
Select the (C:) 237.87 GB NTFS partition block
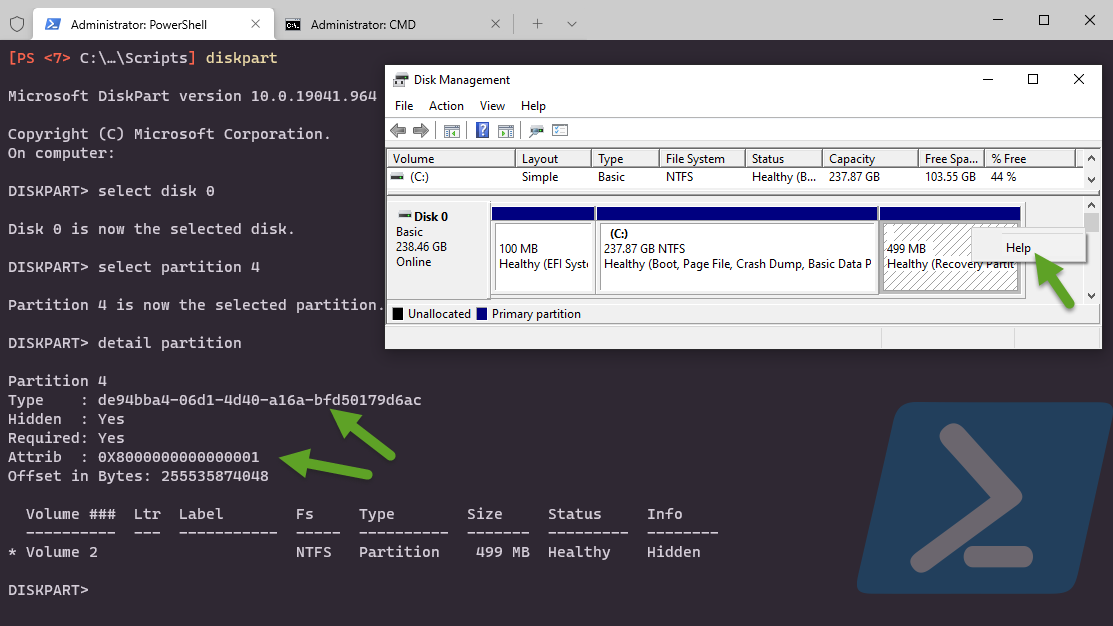pos(737,249)
